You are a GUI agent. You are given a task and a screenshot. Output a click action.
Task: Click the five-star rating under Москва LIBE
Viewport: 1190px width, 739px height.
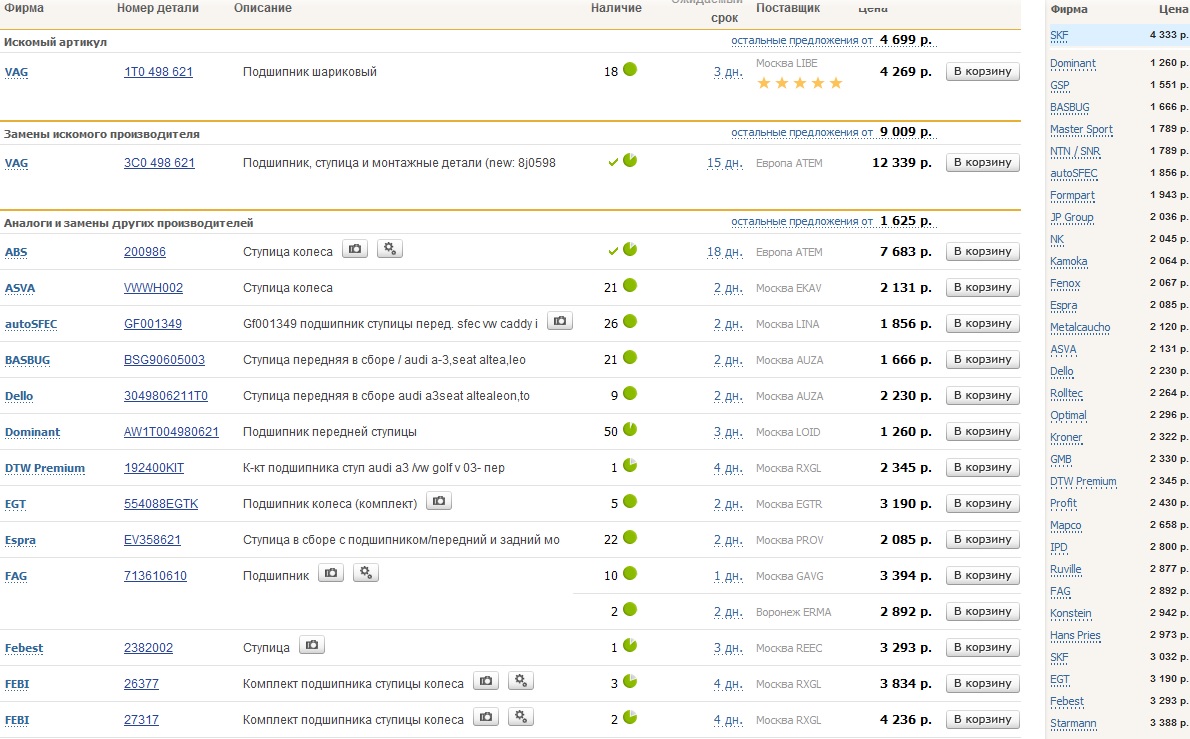799,83
